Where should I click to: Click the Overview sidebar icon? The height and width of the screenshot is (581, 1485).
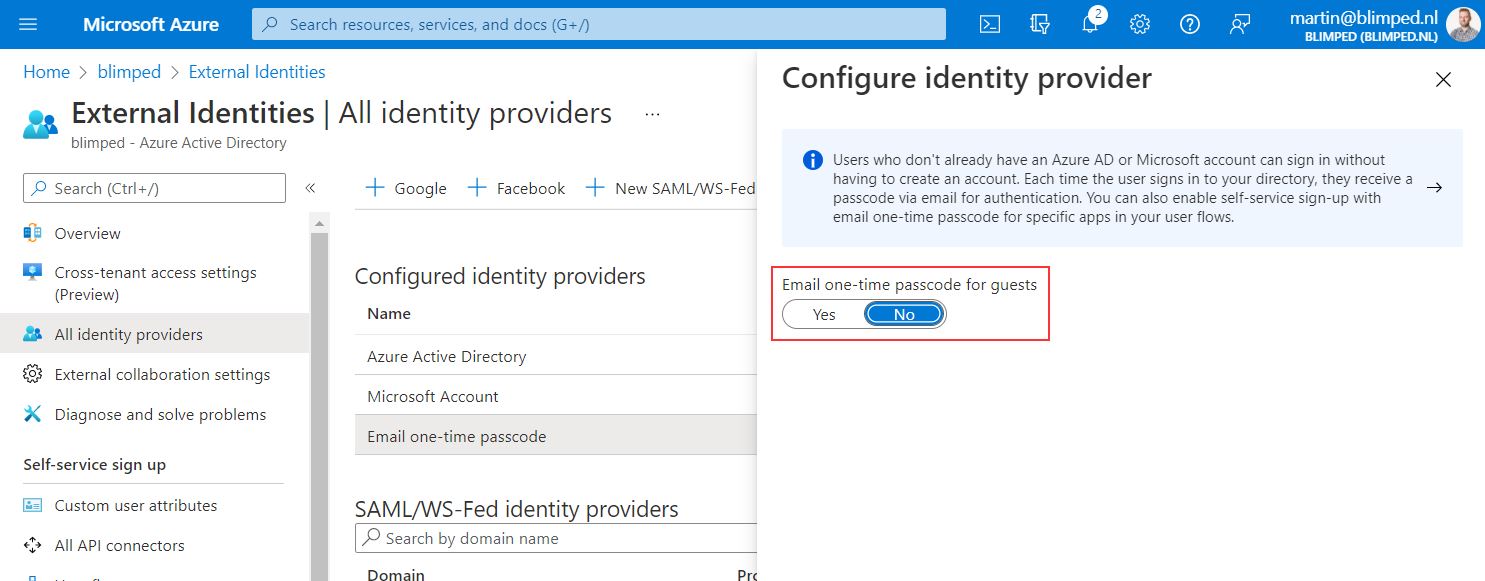(x=33, y=233)
